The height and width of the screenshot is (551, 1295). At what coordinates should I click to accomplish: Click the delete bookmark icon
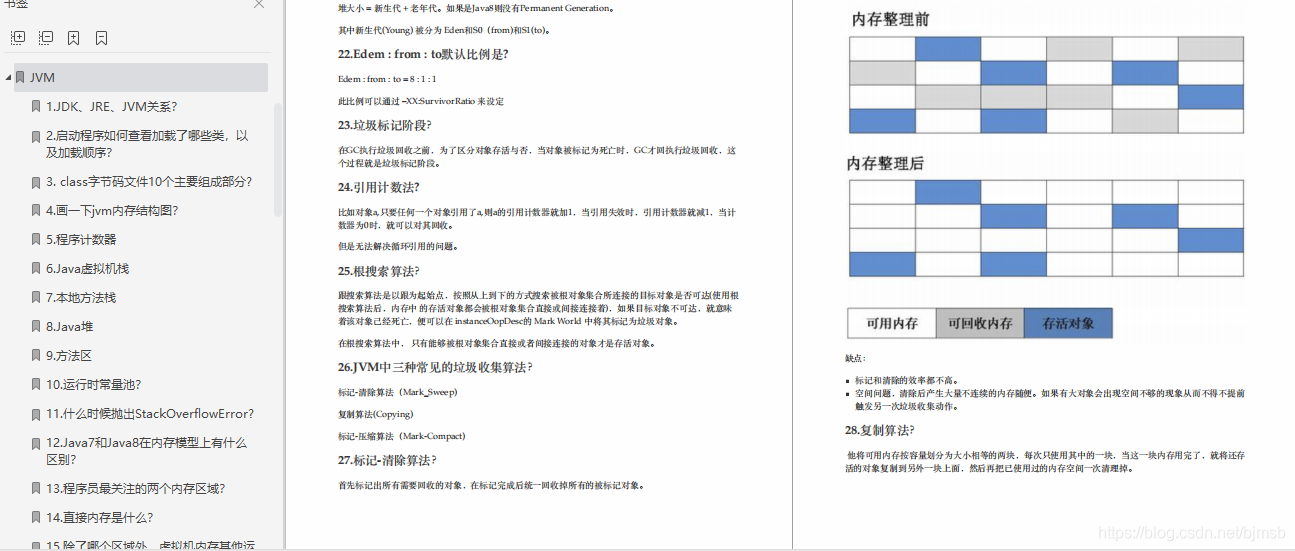(x=102, y=38)
